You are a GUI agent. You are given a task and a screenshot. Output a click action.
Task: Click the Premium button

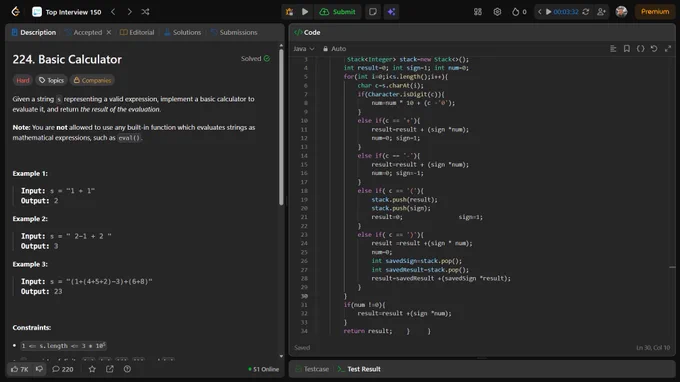point(655,12)
